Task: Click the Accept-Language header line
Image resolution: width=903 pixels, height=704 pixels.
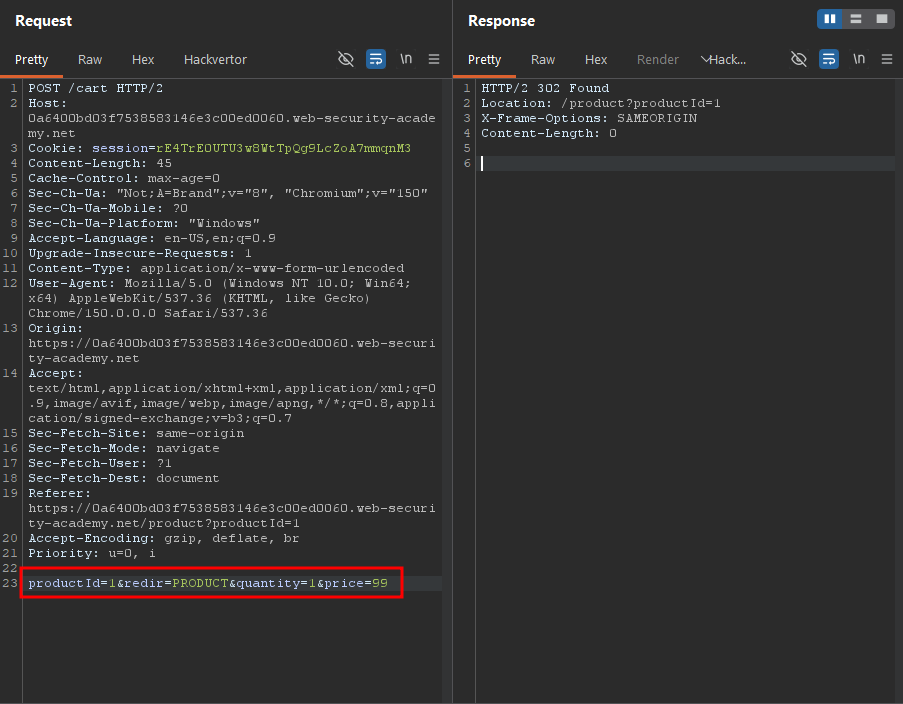Action: (152, 238)
